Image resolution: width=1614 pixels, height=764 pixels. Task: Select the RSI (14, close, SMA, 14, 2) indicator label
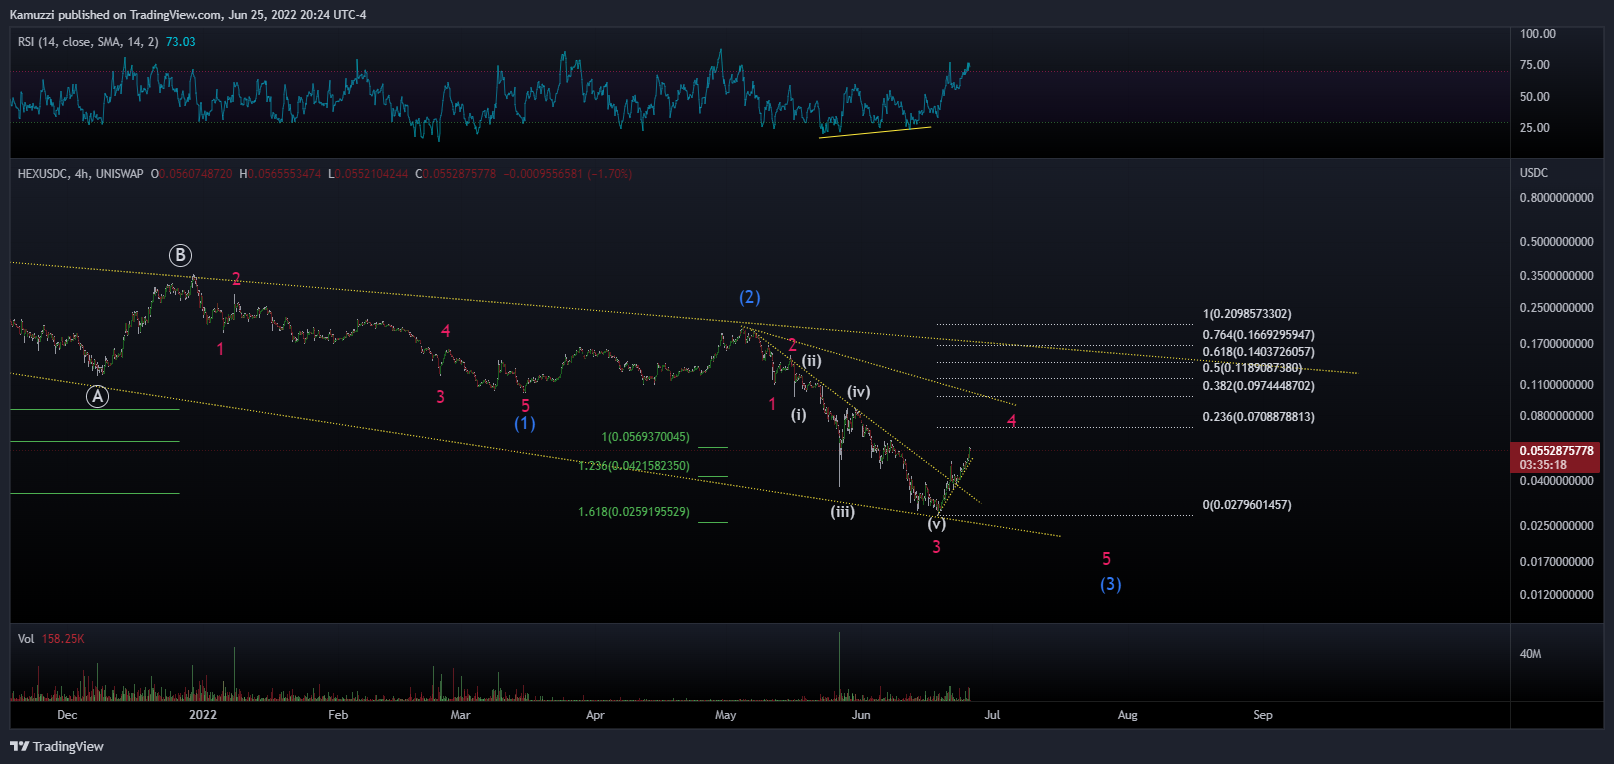click(x=88, y=42)
